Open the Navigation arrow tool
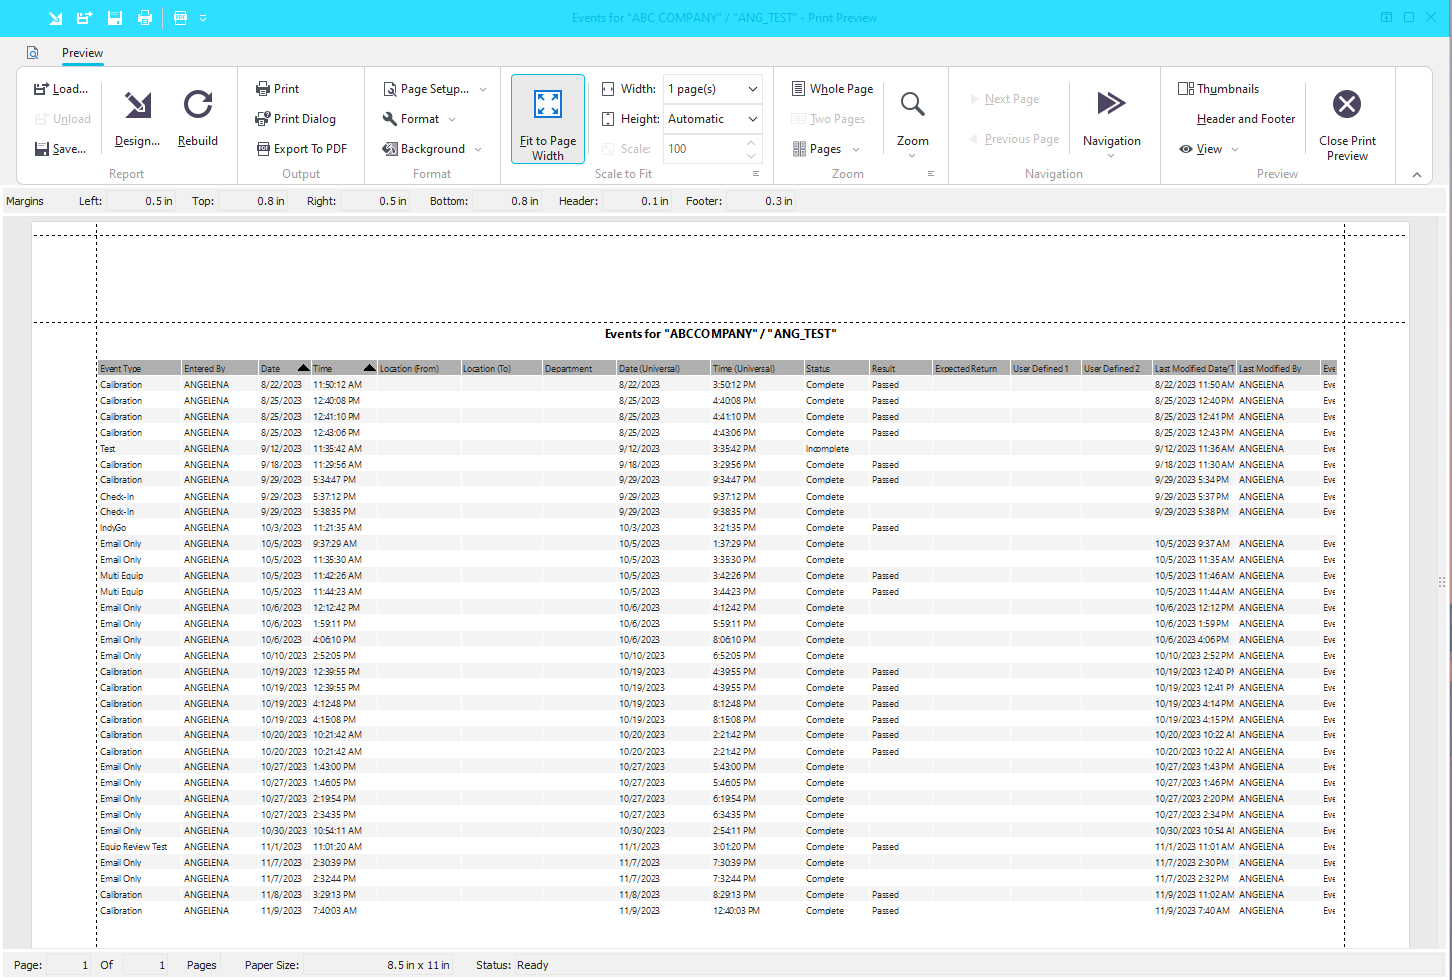 pyautogui.click(x=1111, y=105)
